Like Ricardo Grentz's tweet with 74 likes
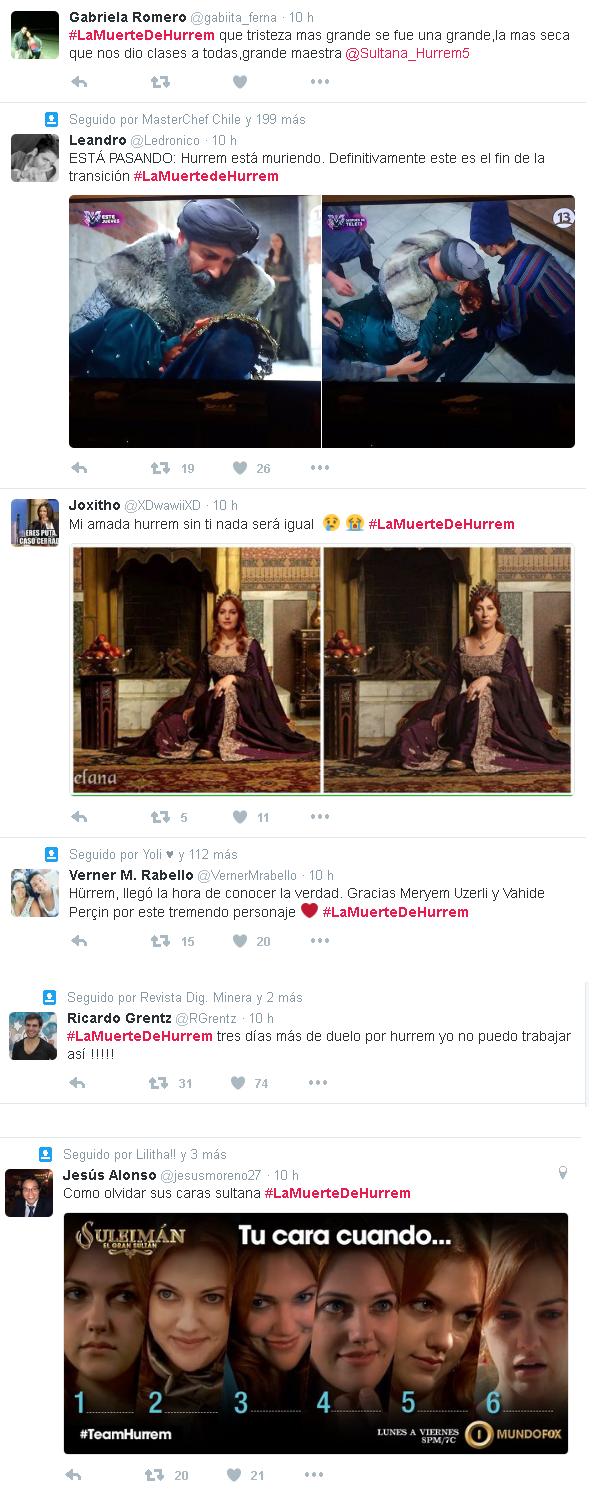This screenshot has height=1492, width=612. click(x=239, y=1082)
